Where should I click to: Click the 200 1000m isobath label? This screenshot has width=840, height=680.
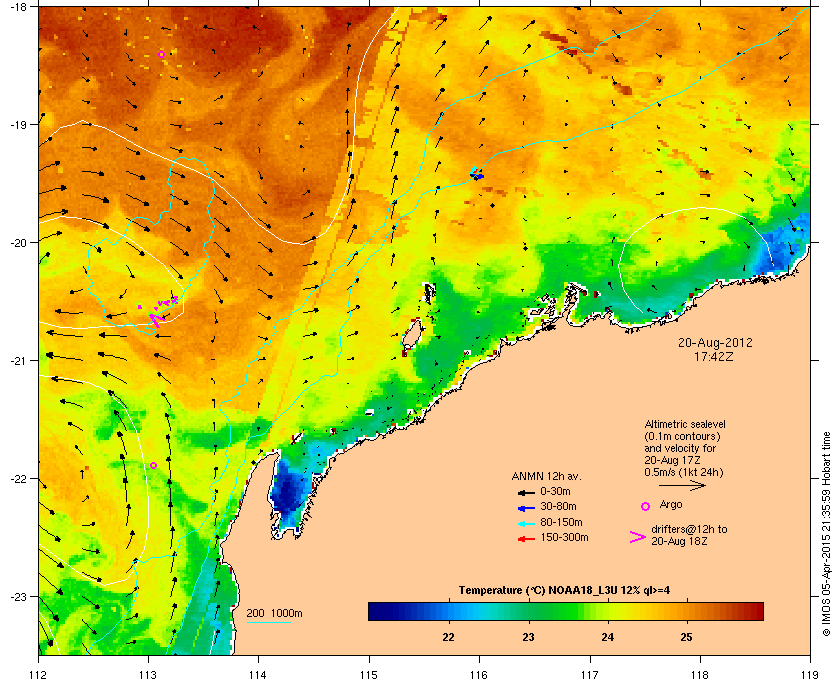(x=274, y=614)
